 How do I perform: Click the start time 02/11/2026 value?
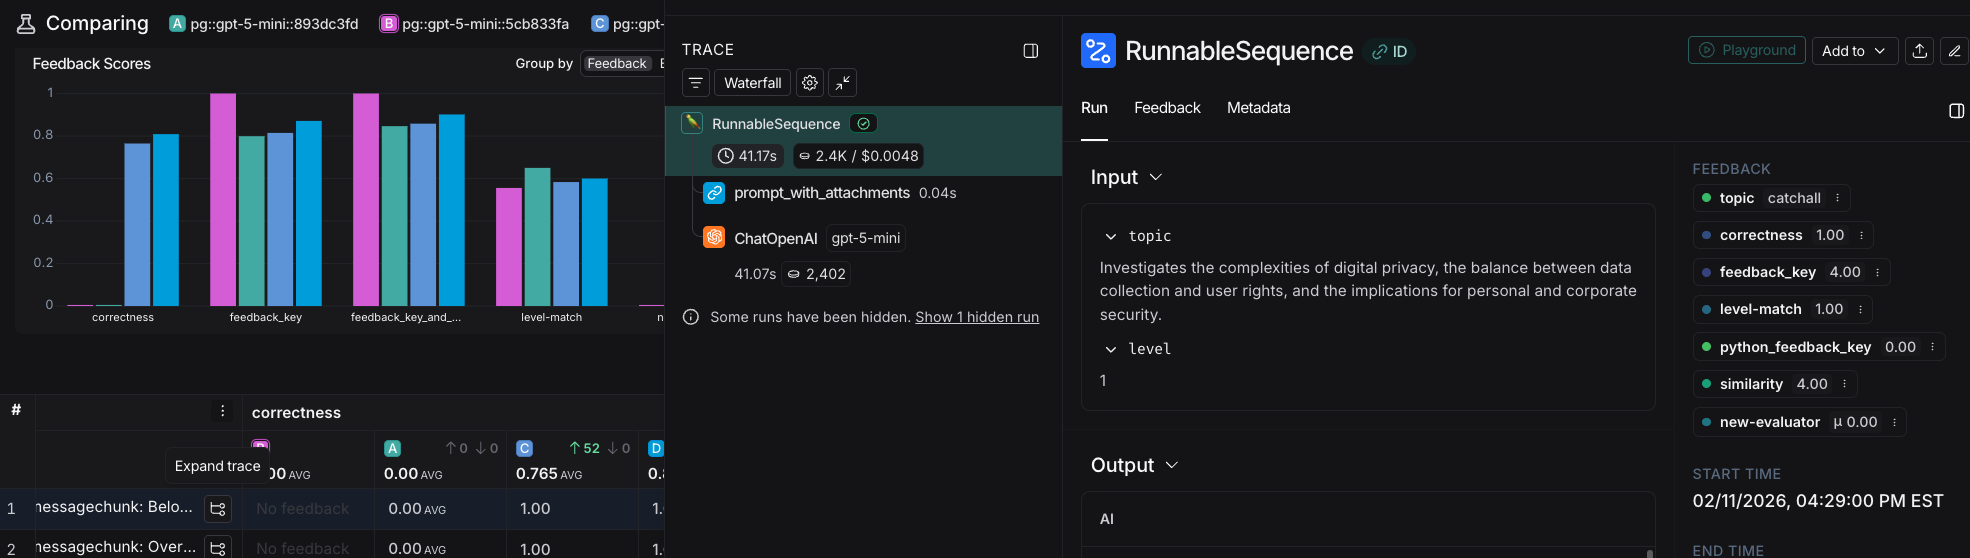pos(1818,501)
